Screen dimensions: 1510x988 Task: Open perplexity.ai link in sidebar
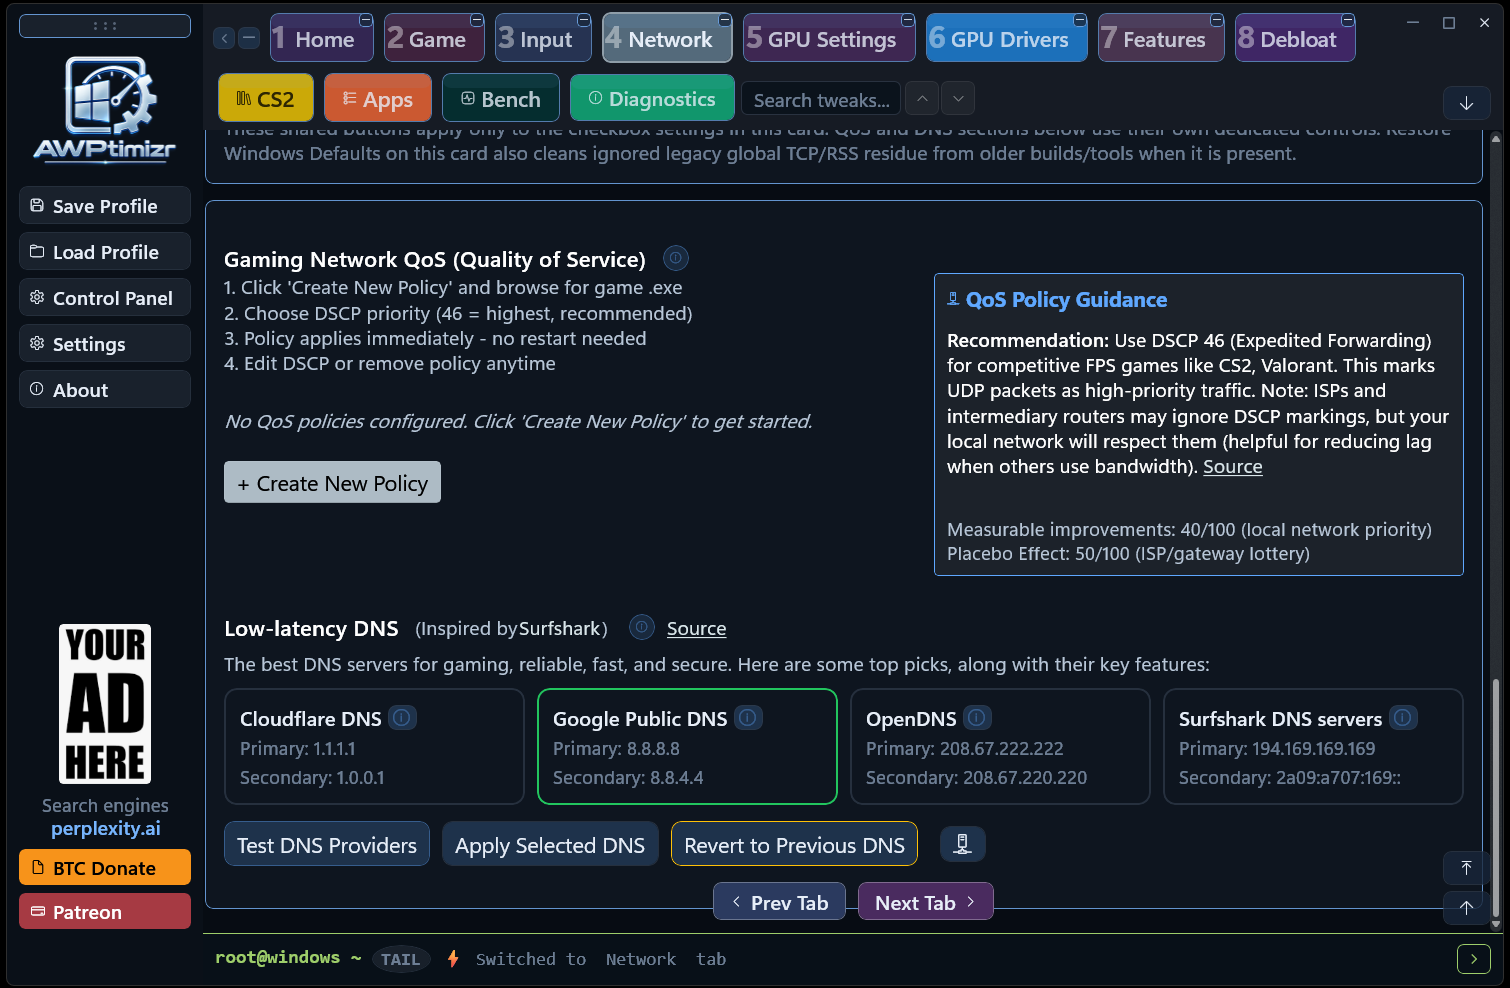pyautogui.click(x=105, y=828)
